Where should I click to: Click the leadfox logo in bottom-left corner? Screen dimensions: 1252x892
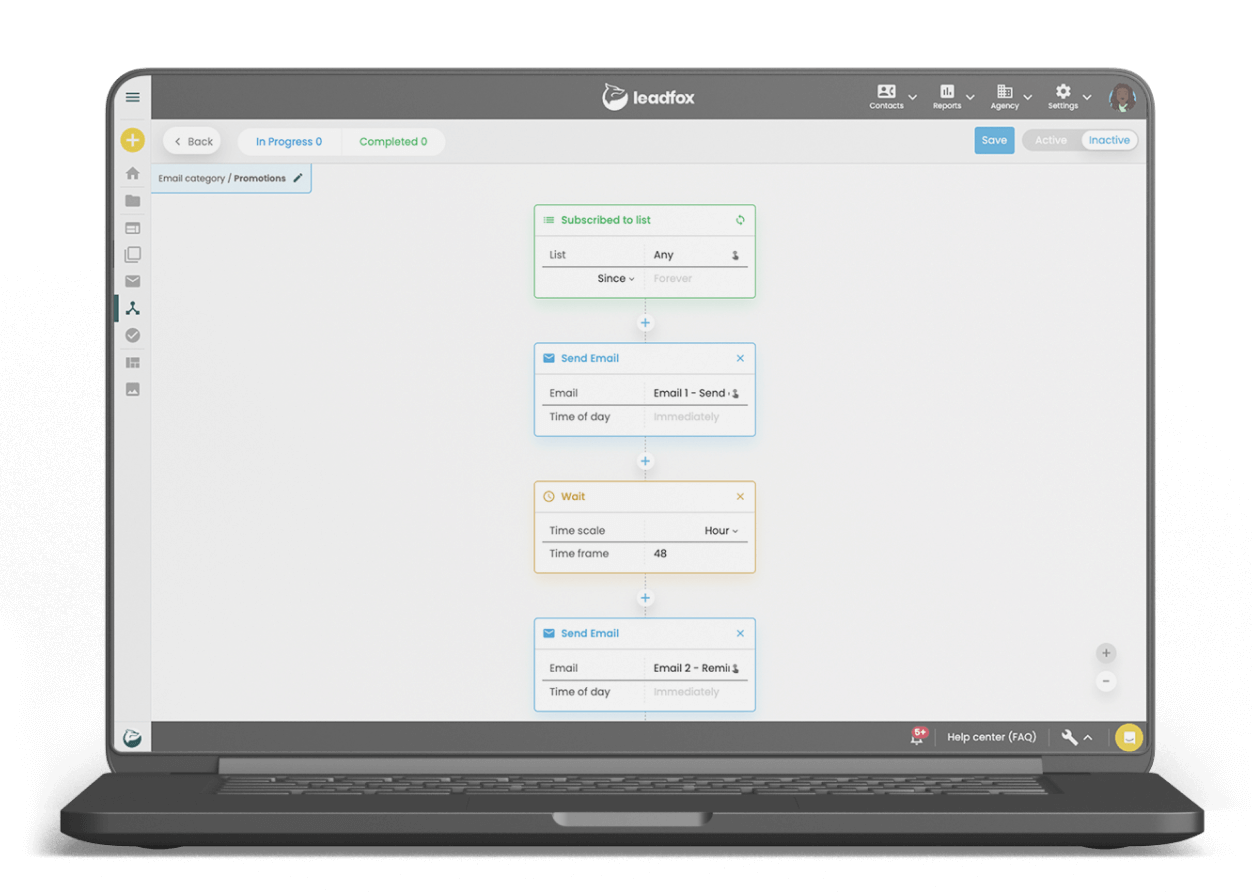point(132,738)
